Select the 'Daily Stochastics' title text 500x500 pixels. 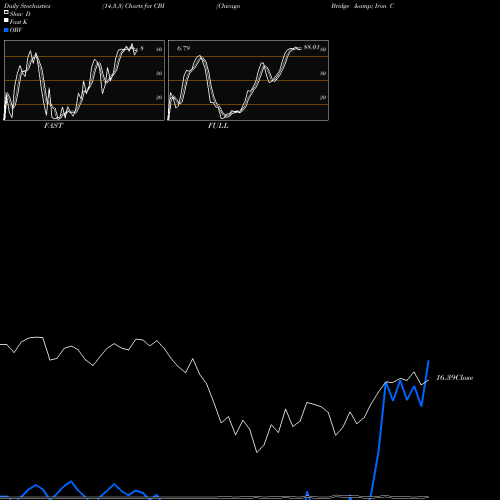[x=27, y=6]
